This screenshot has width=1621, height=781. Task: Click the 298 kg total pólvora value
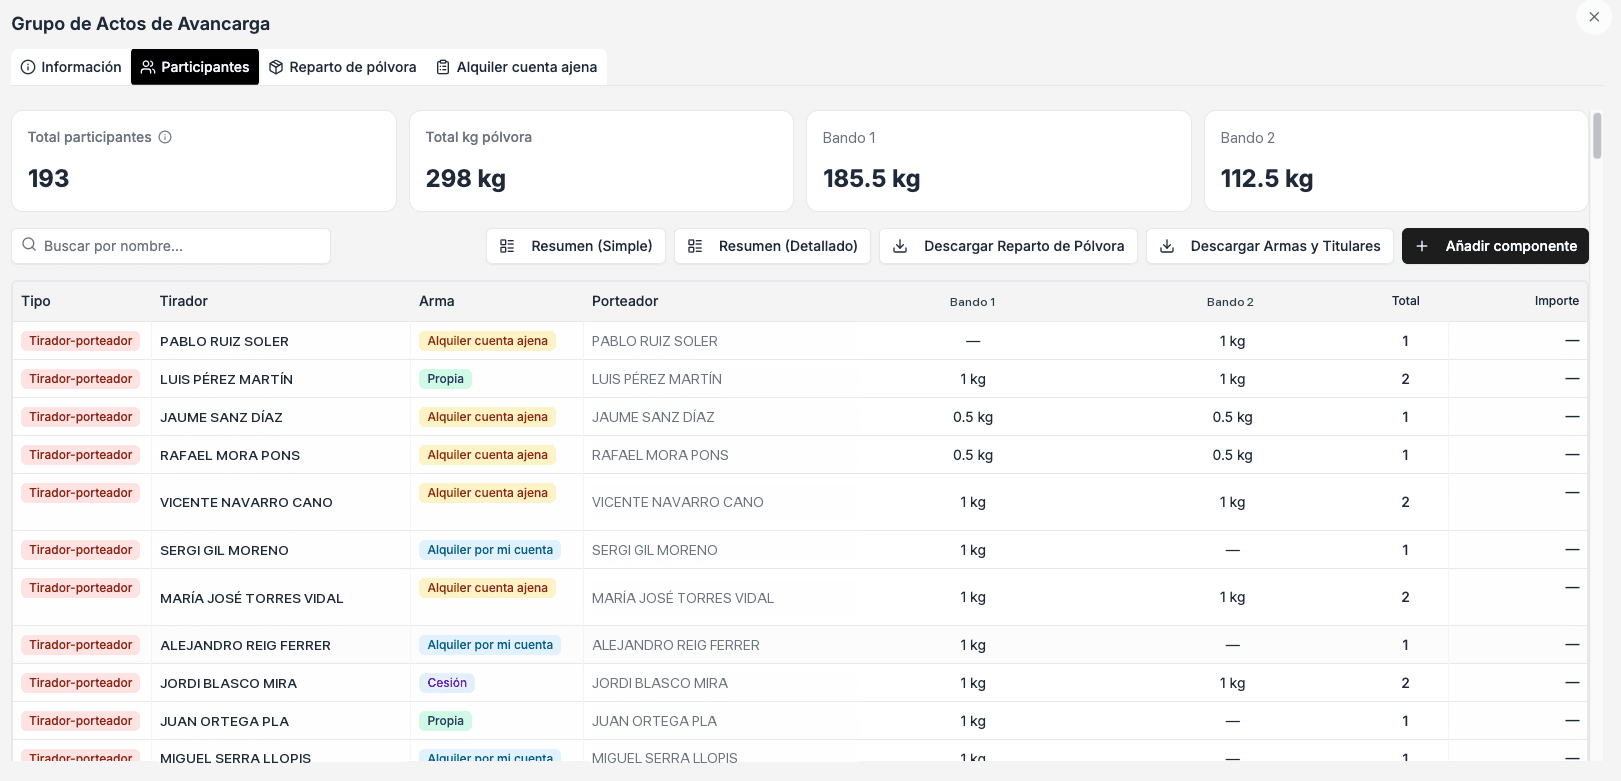(466, 179)
